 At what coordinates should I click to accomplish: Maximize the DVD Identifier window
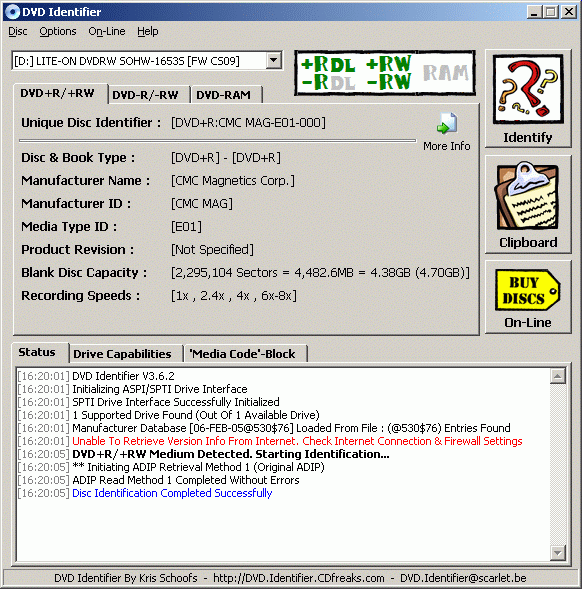point(551,12)
